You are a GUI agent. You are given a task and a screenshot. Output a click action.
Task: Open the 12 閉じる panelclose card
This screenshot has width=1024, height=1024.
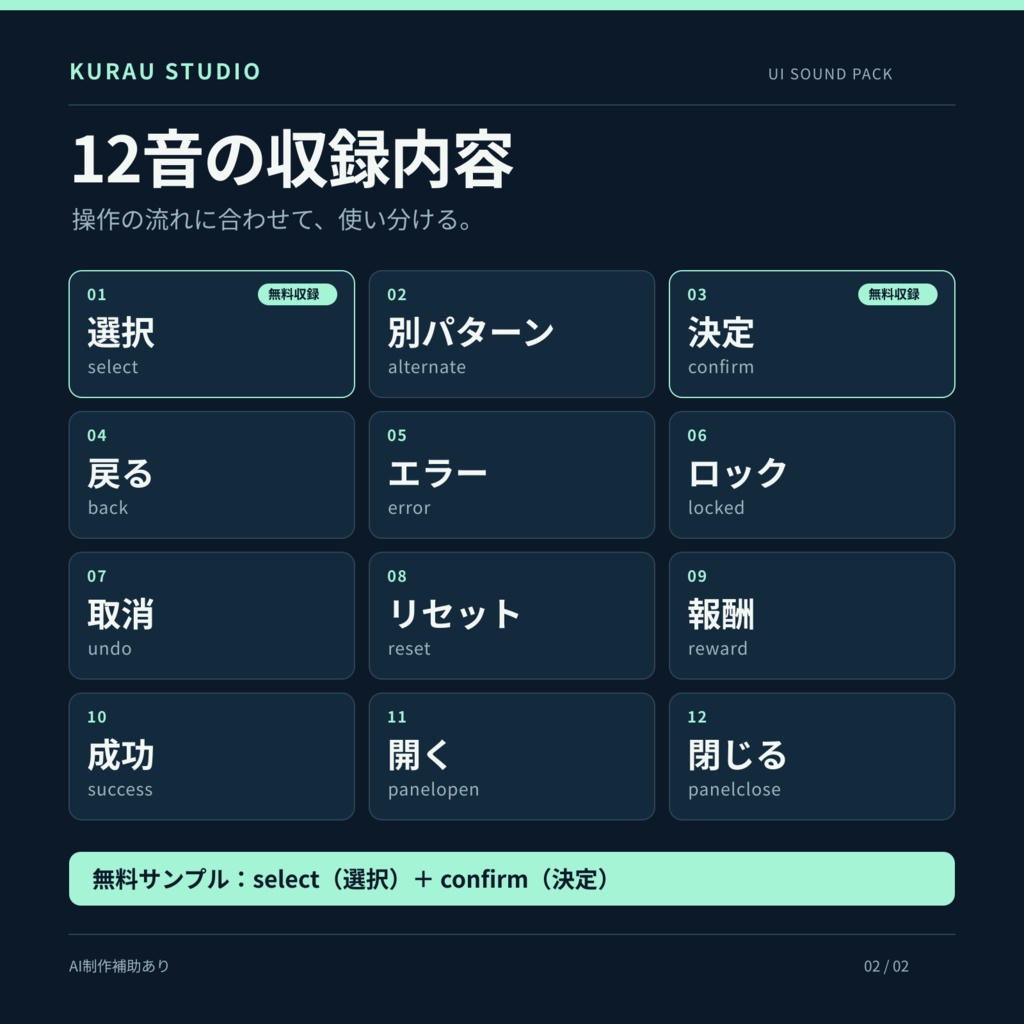[812, 756]
